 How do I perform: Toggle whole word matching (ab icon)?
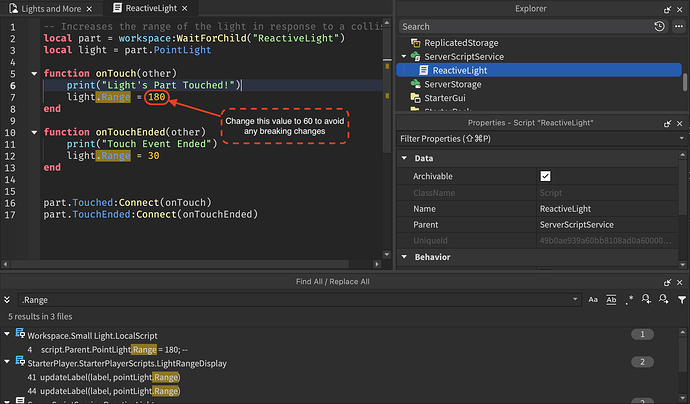[611, 299]
